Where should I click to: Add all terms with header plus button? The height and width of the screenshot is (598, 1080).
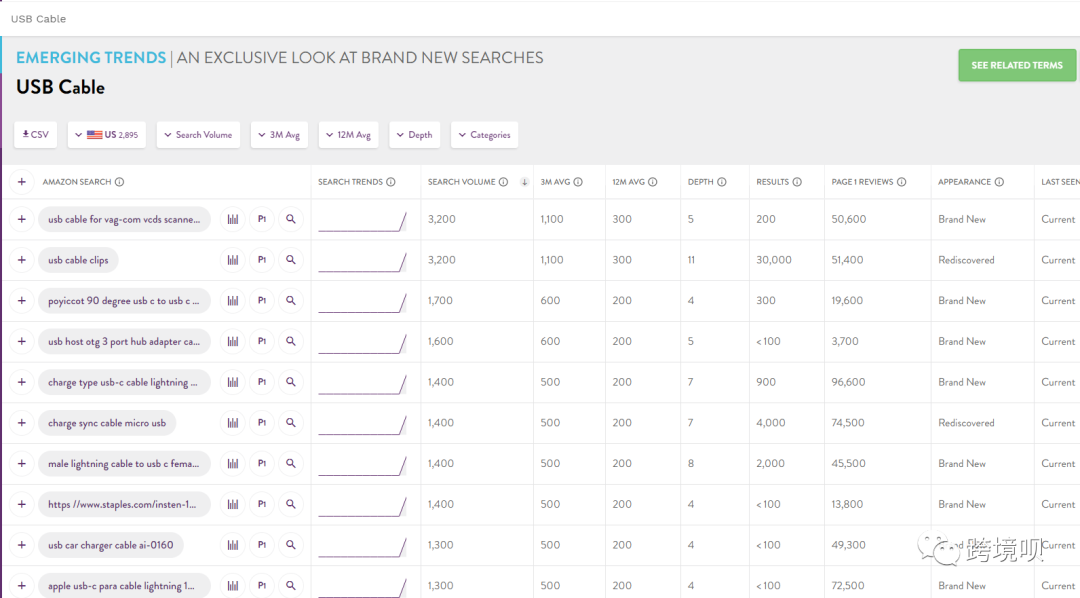click(x=22, y=182)
